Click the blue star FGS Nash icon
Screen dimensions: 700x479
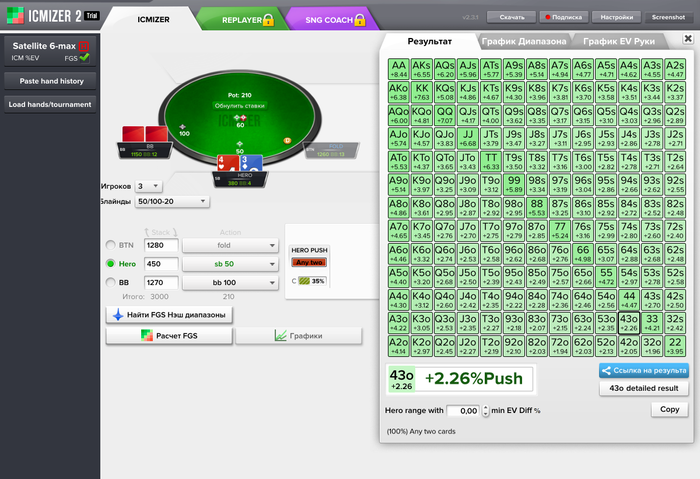click(x=118, y=315)
